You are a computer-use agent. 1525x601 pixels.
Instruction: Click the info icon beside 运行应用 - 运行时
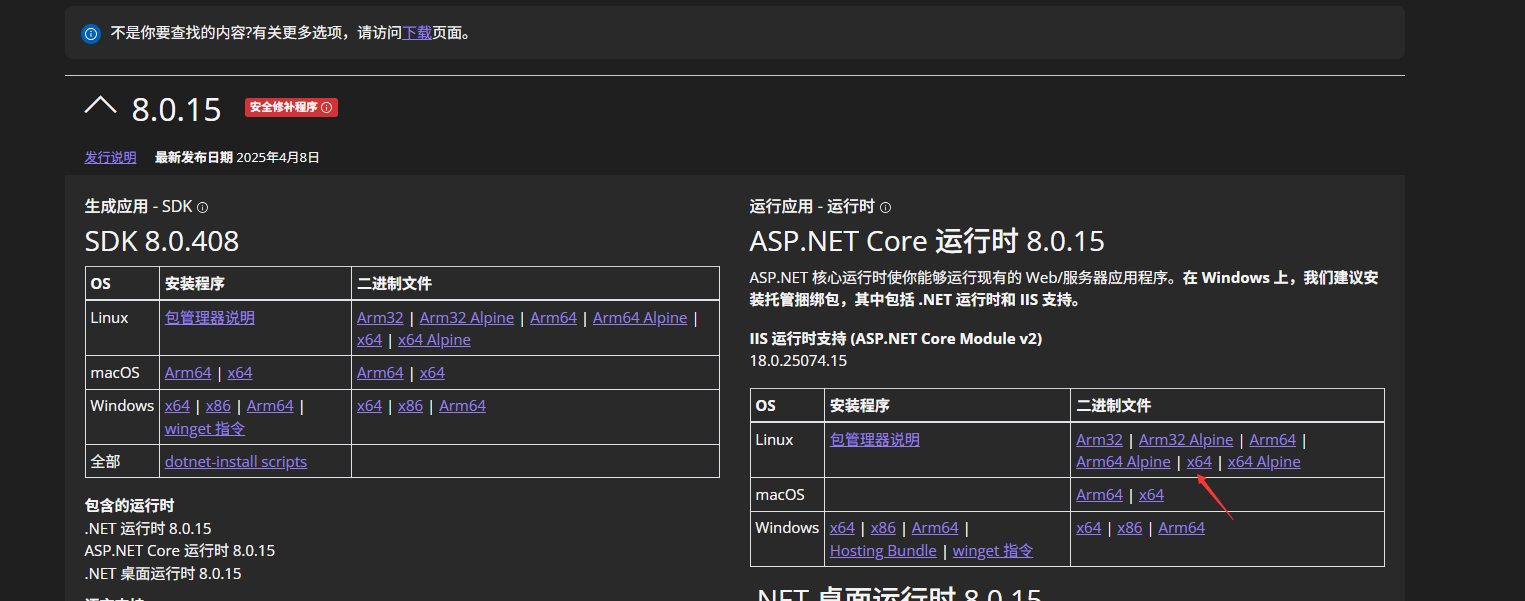point(885,207)
